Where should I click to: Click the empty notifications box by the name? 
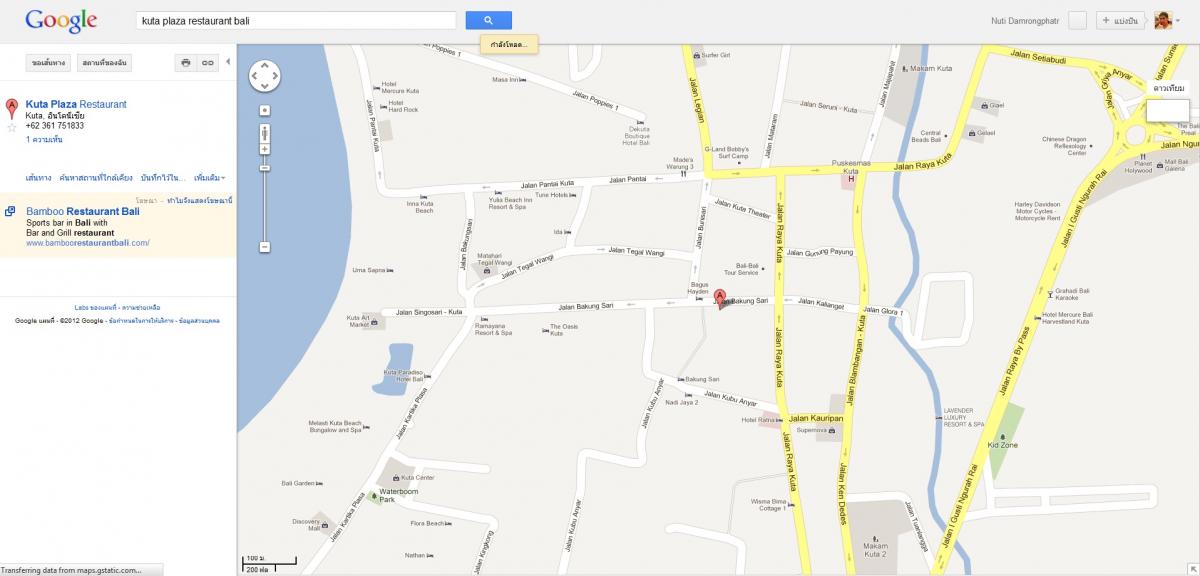click(1078, 20)
